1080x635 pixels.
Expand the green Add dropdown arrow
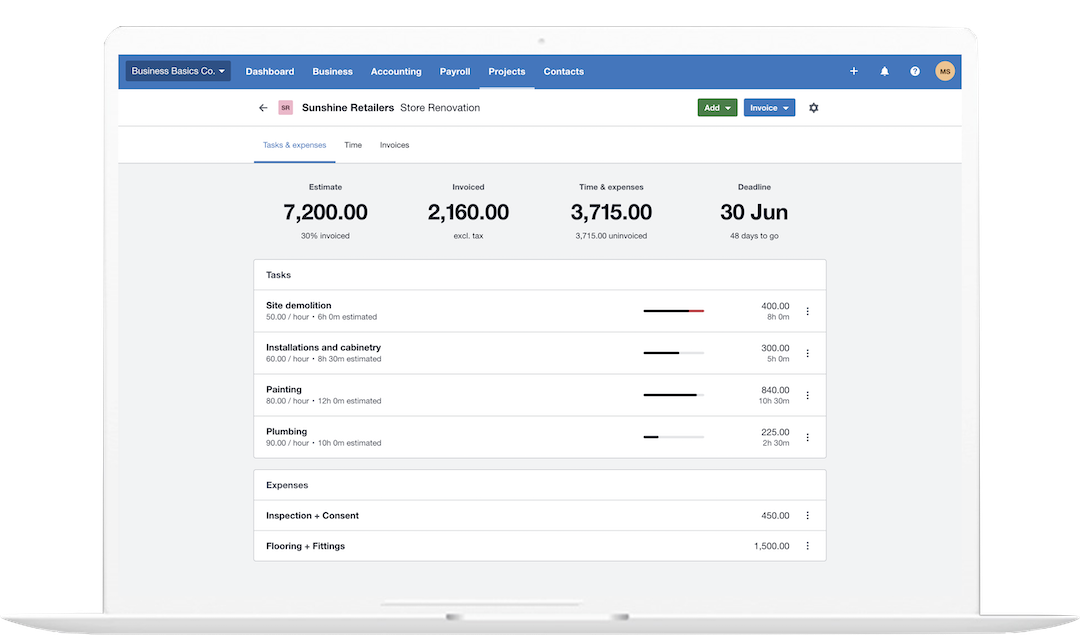click(x=729, y=107)
